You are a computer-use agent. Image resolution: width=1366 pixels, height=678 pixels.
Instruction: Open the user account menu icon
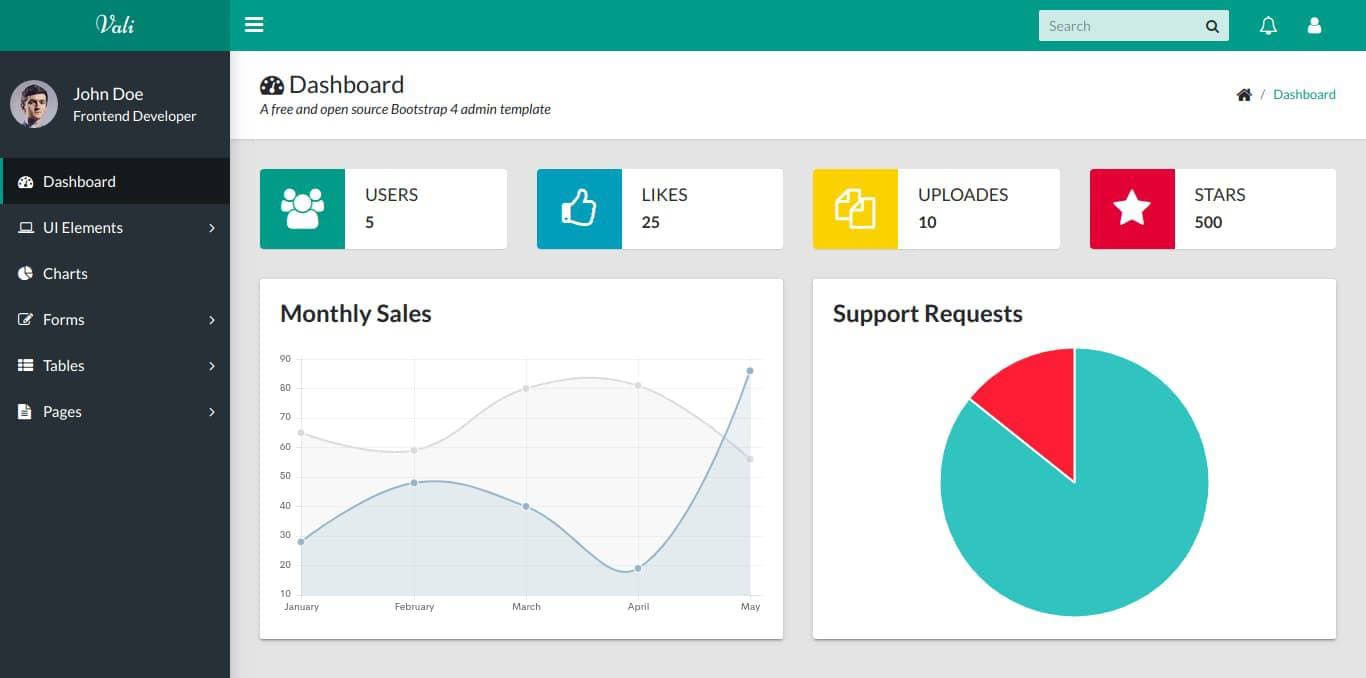click(1314, 26)
